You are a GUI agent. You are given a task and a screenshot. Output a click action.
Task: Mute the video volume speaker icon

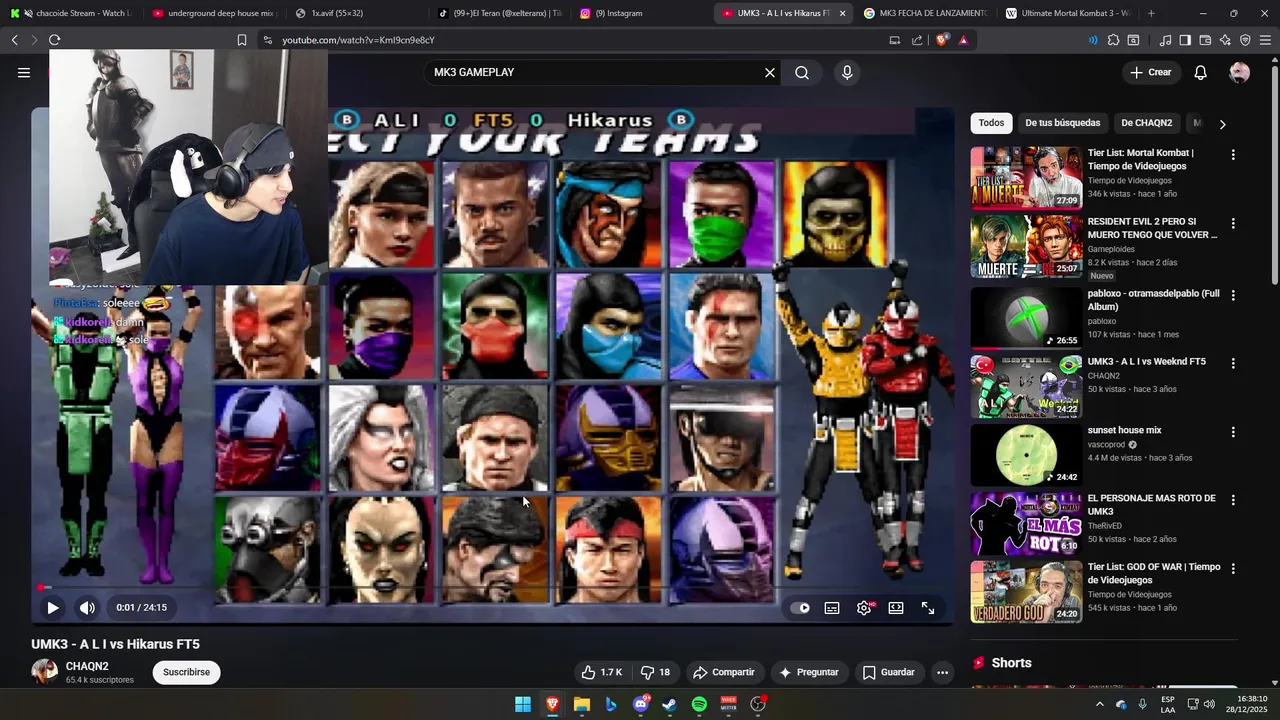(x=87, y=607)
